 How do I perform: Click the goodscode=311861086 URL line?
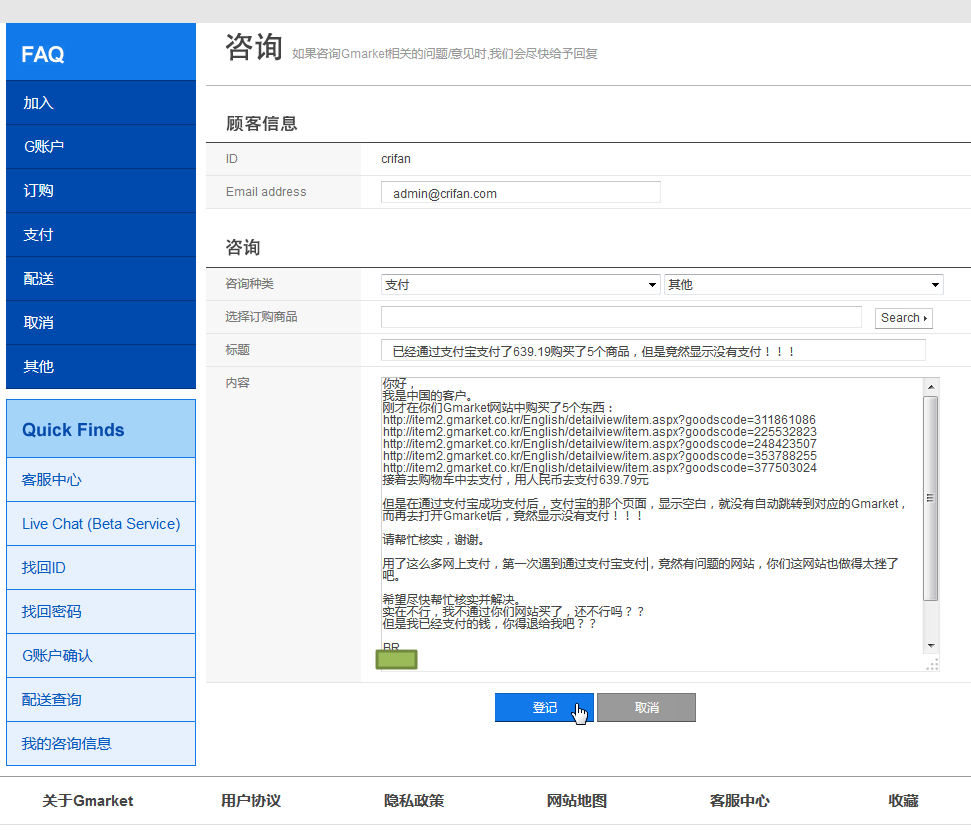point(599,420)
